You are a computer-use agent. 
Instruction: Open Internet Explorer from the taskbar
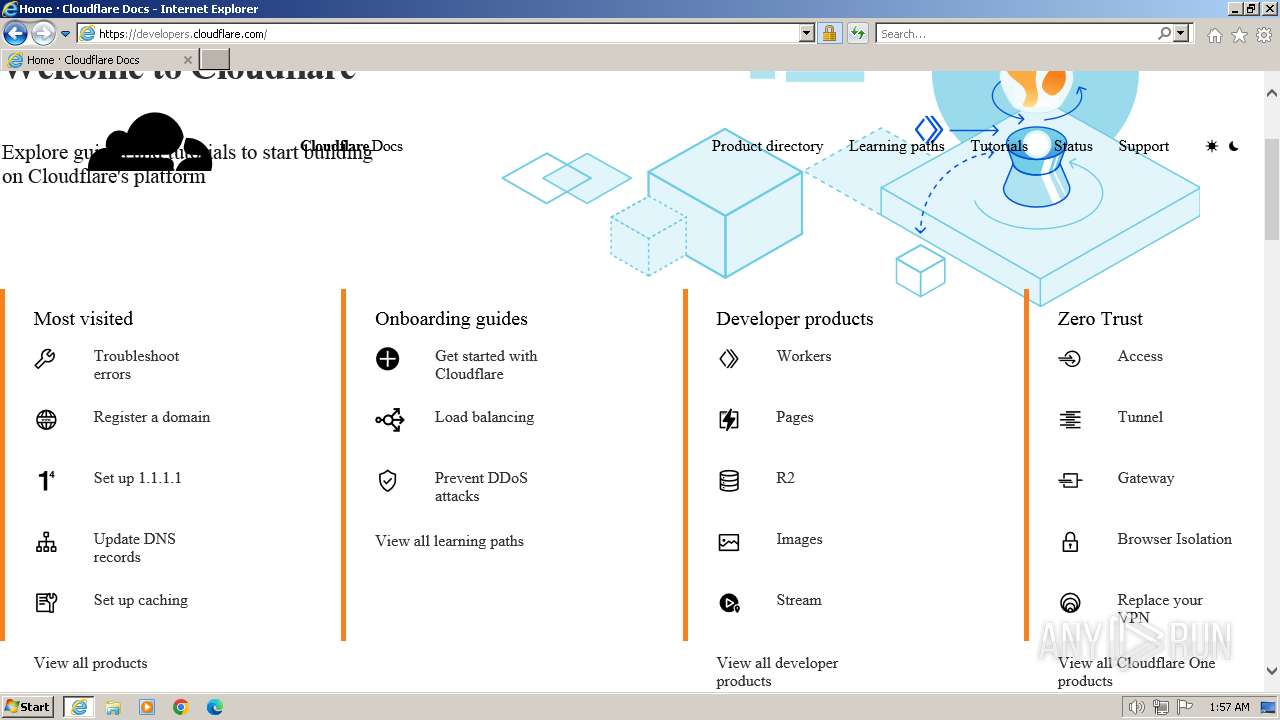pos(79,707)
